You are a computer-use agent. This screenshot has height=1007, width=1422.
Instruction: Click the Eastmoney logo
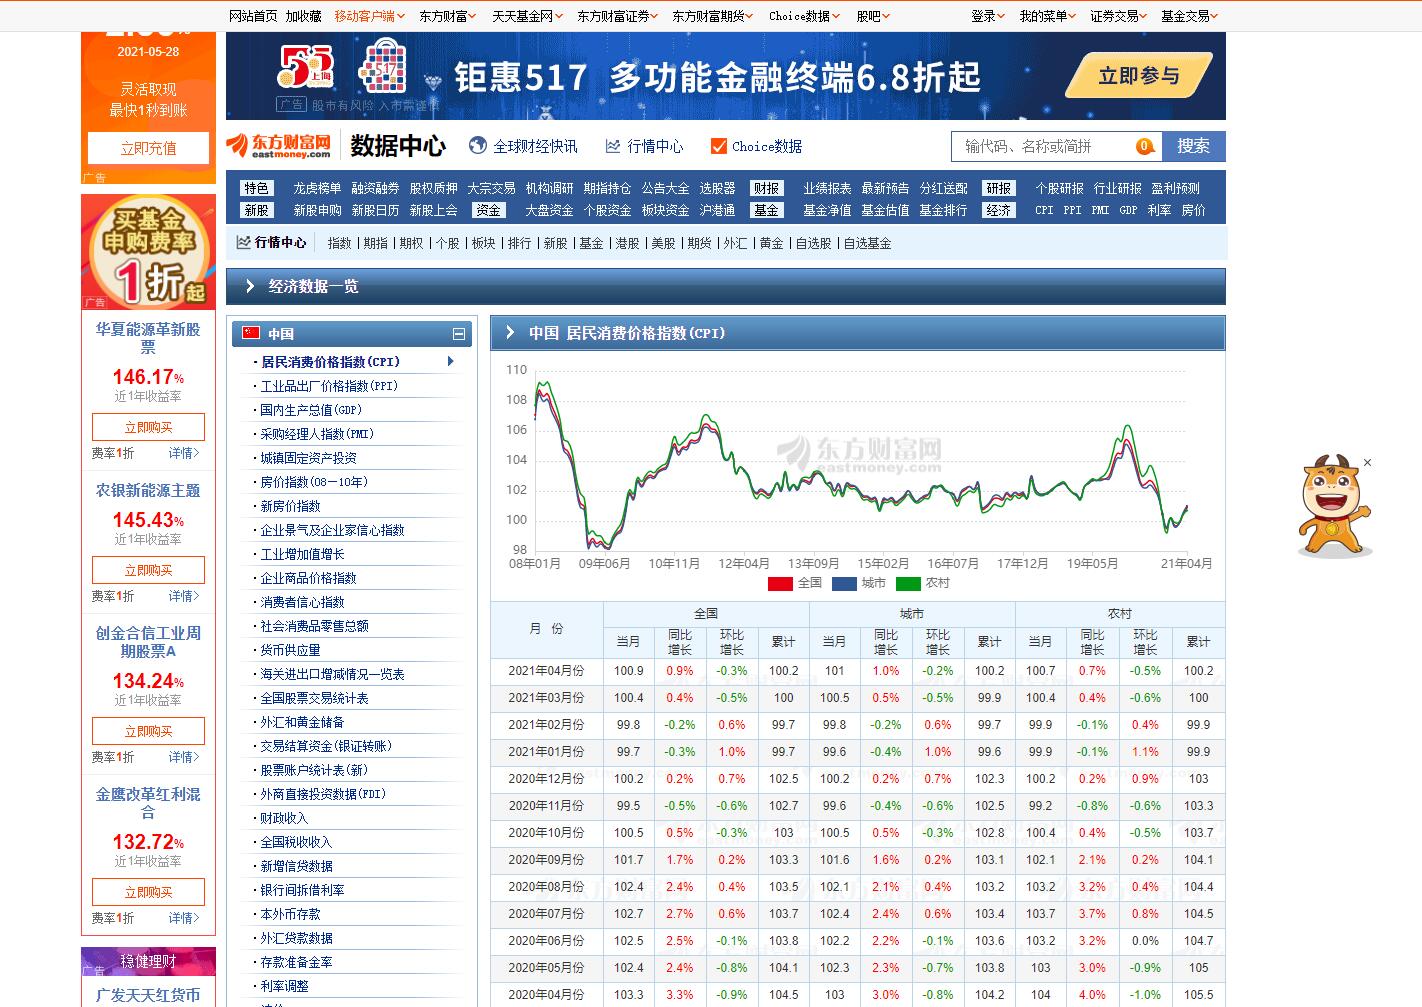point(279,146)
